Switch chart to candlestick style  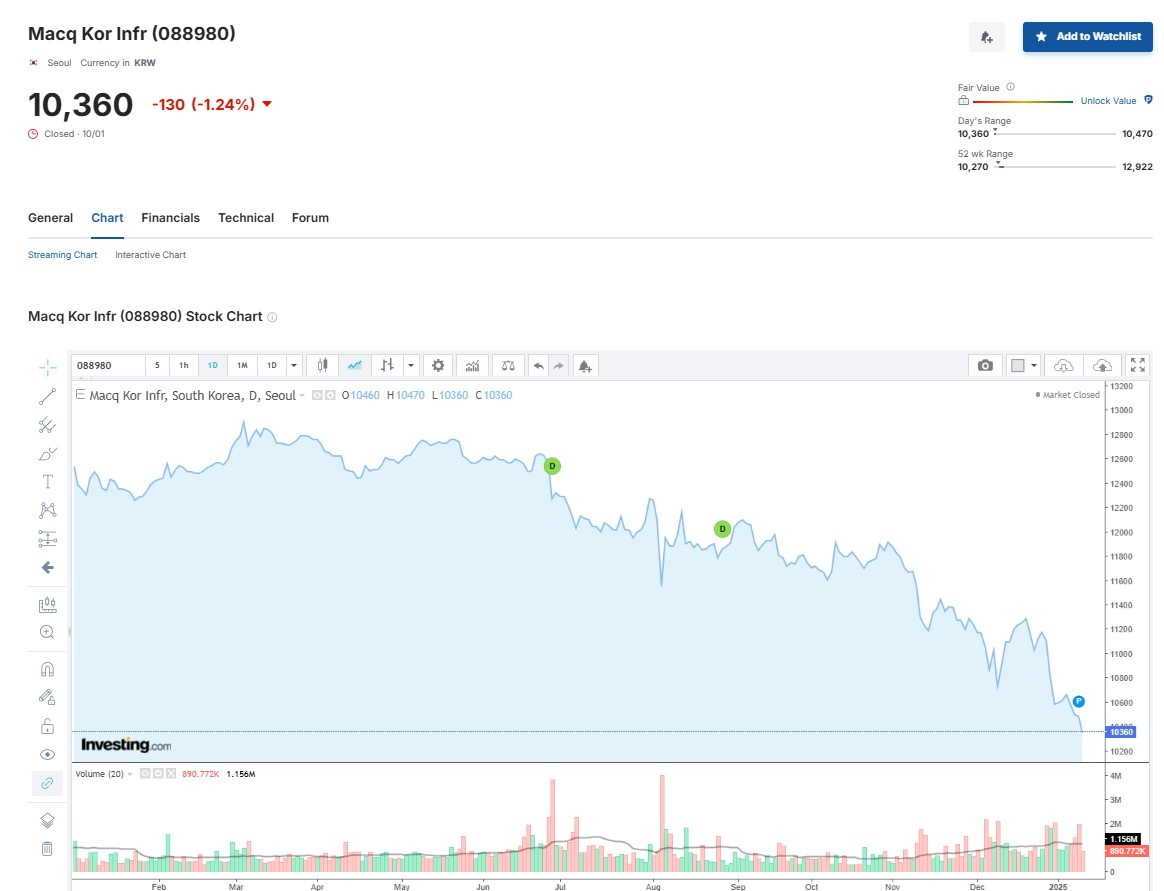322,365
